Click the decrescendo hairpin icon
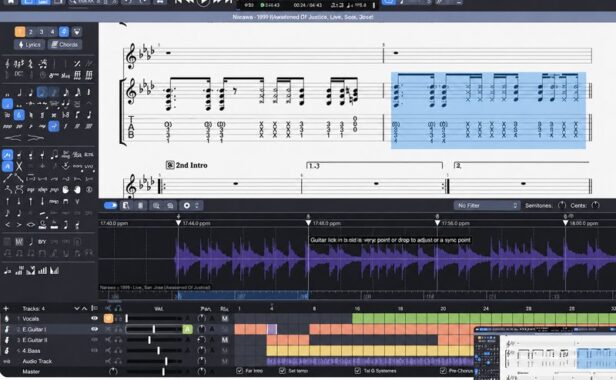 [35, 138]
